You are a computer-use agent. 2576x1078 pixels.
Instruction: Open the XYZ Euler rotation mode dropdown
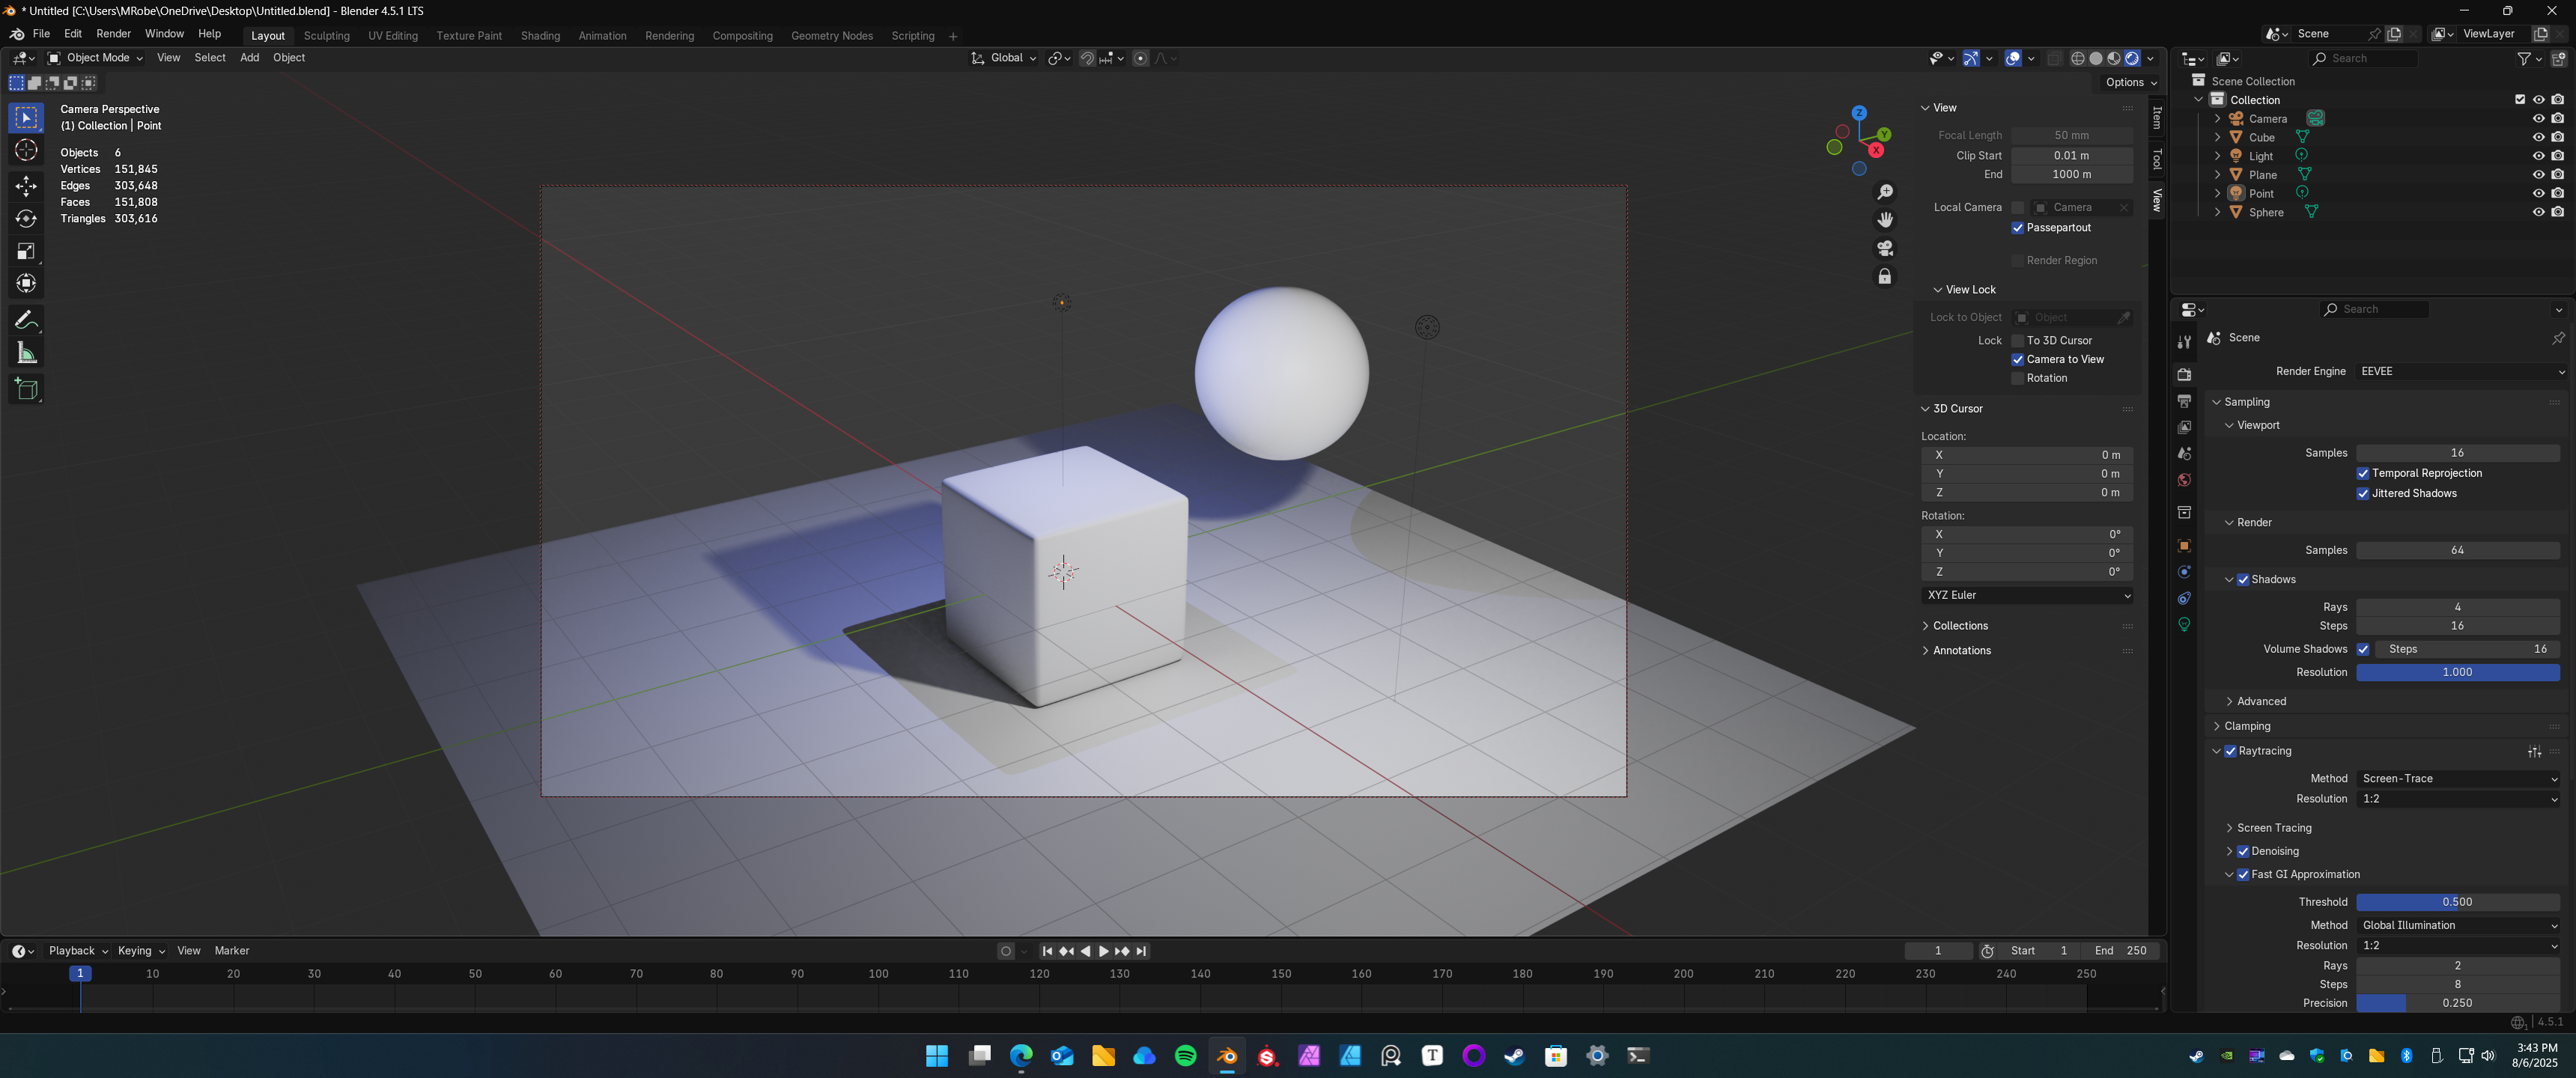point(2027,595)
